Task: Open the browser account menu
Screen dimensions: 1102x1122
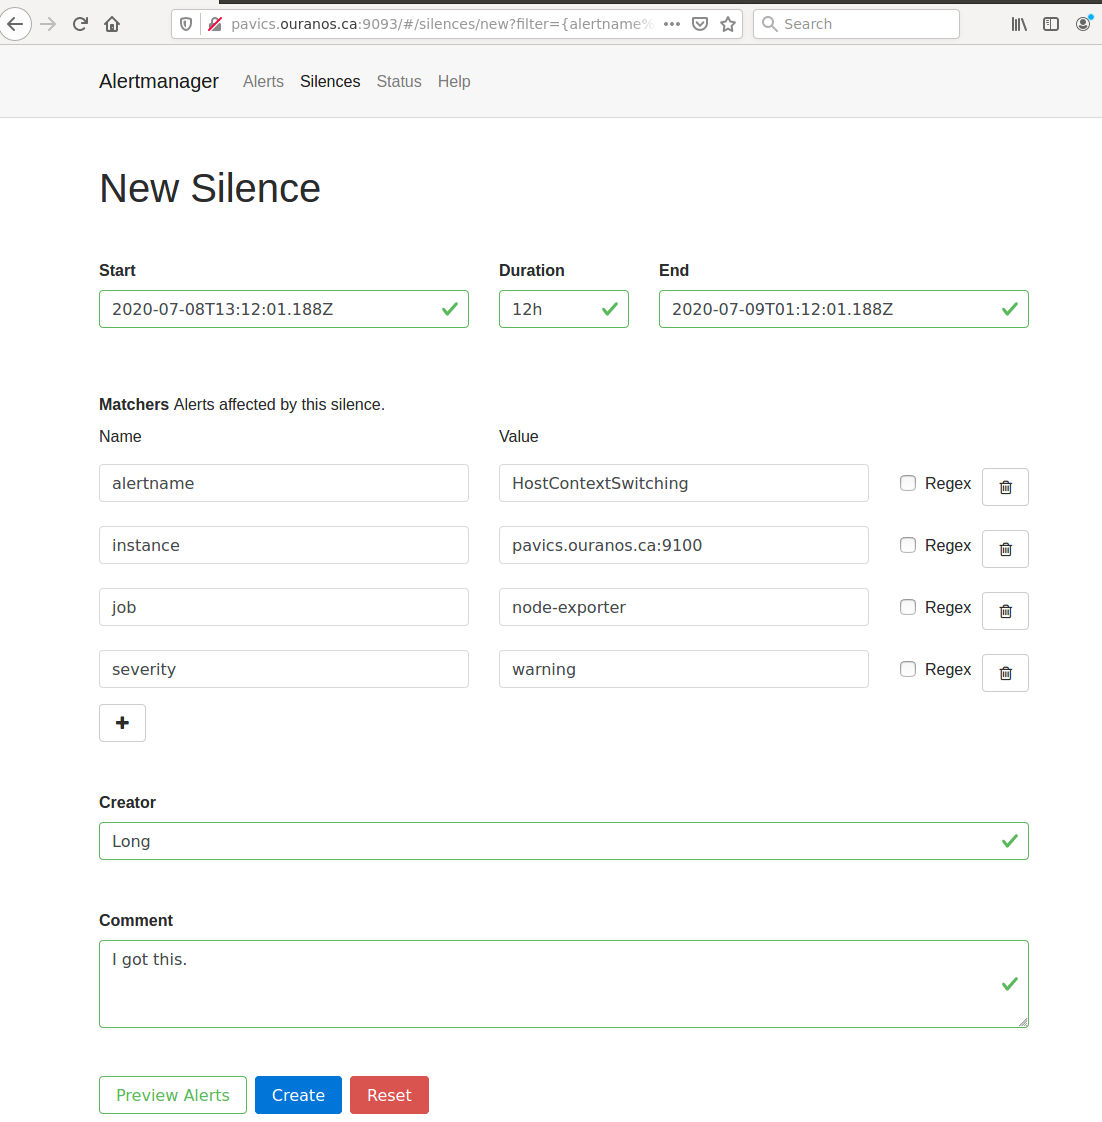Action: [x=1083, y=23]
